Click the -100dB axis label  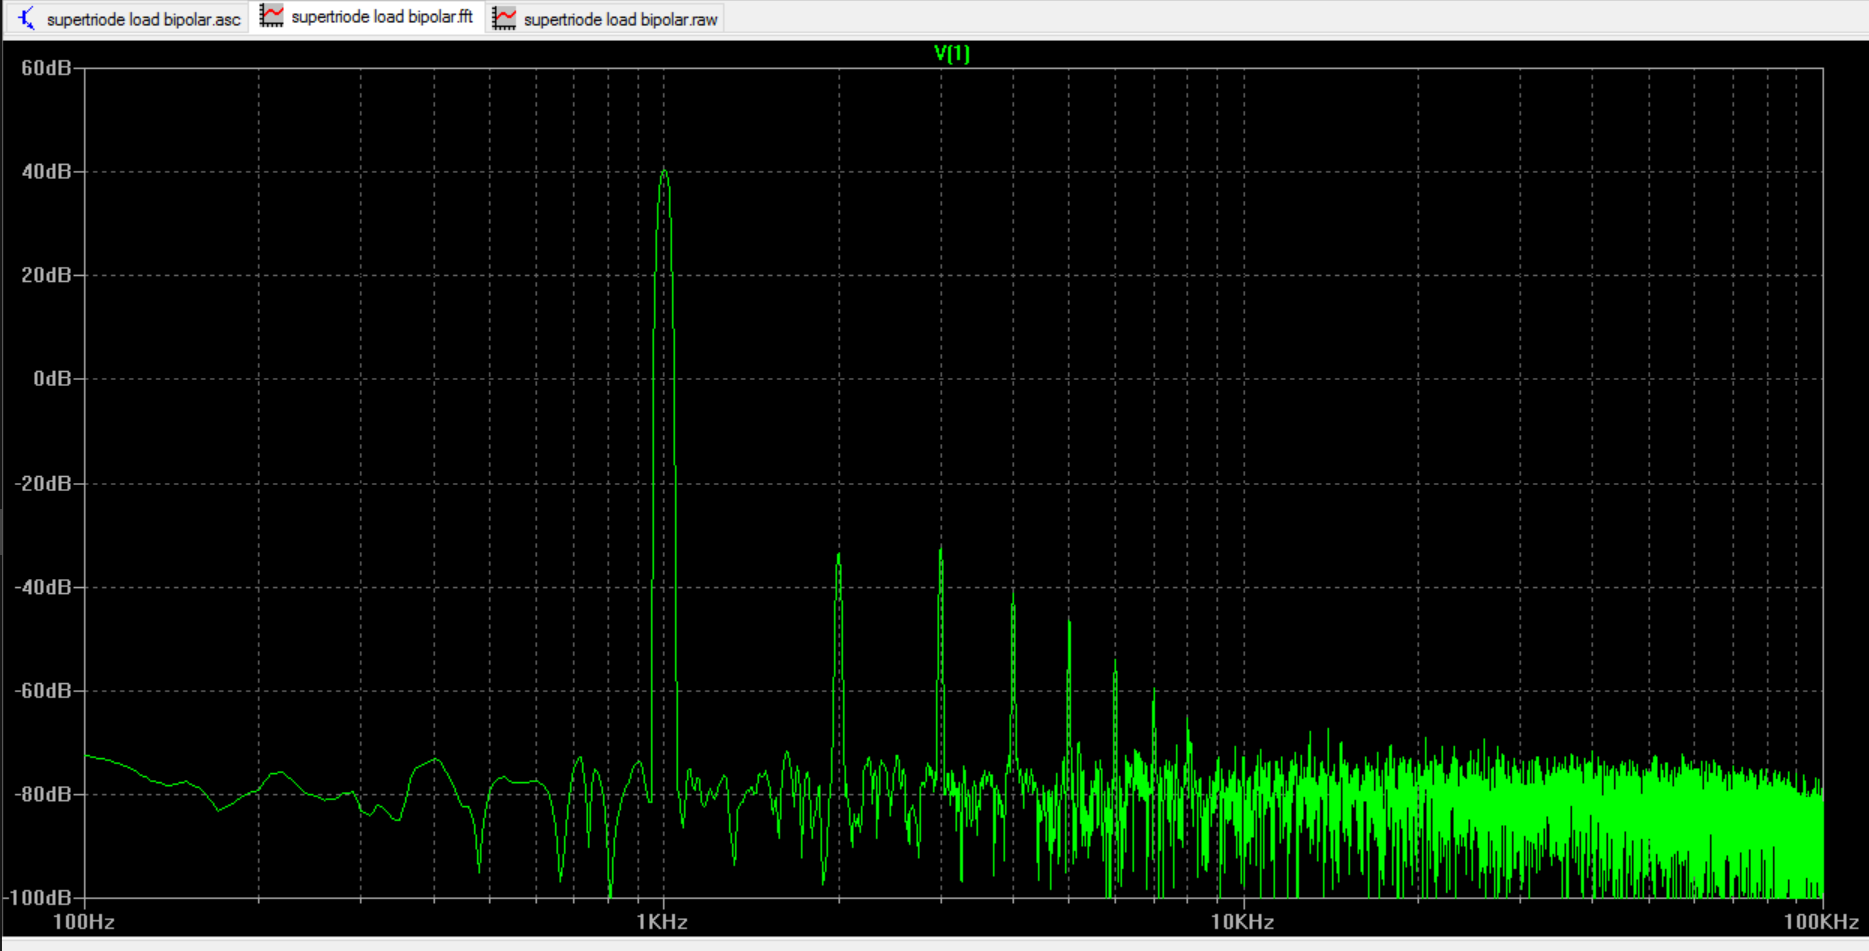[39, 898]
